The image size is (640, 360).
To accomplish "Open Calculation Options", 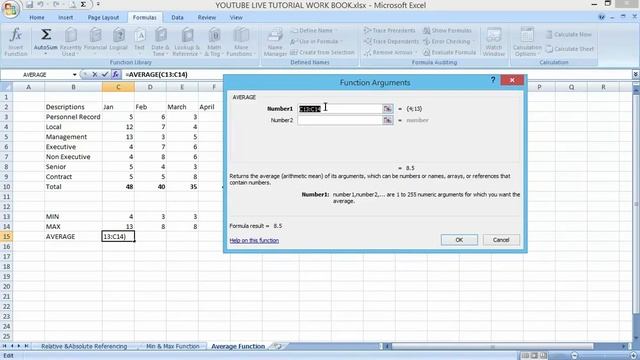I will click(x=527, y=42).
